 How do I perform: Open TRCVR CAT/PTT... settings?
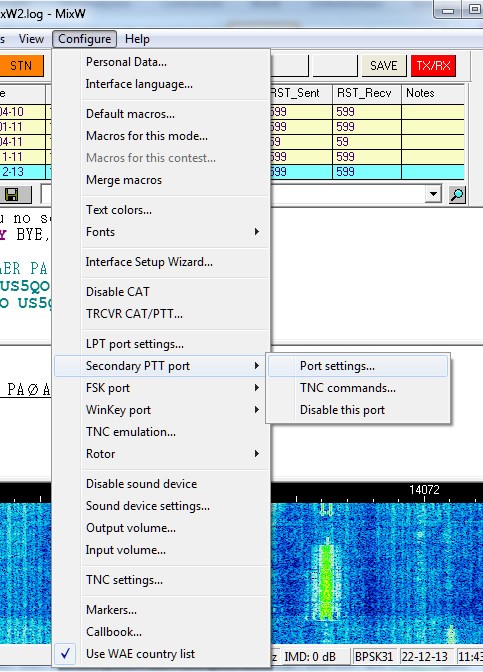(162, 314)
